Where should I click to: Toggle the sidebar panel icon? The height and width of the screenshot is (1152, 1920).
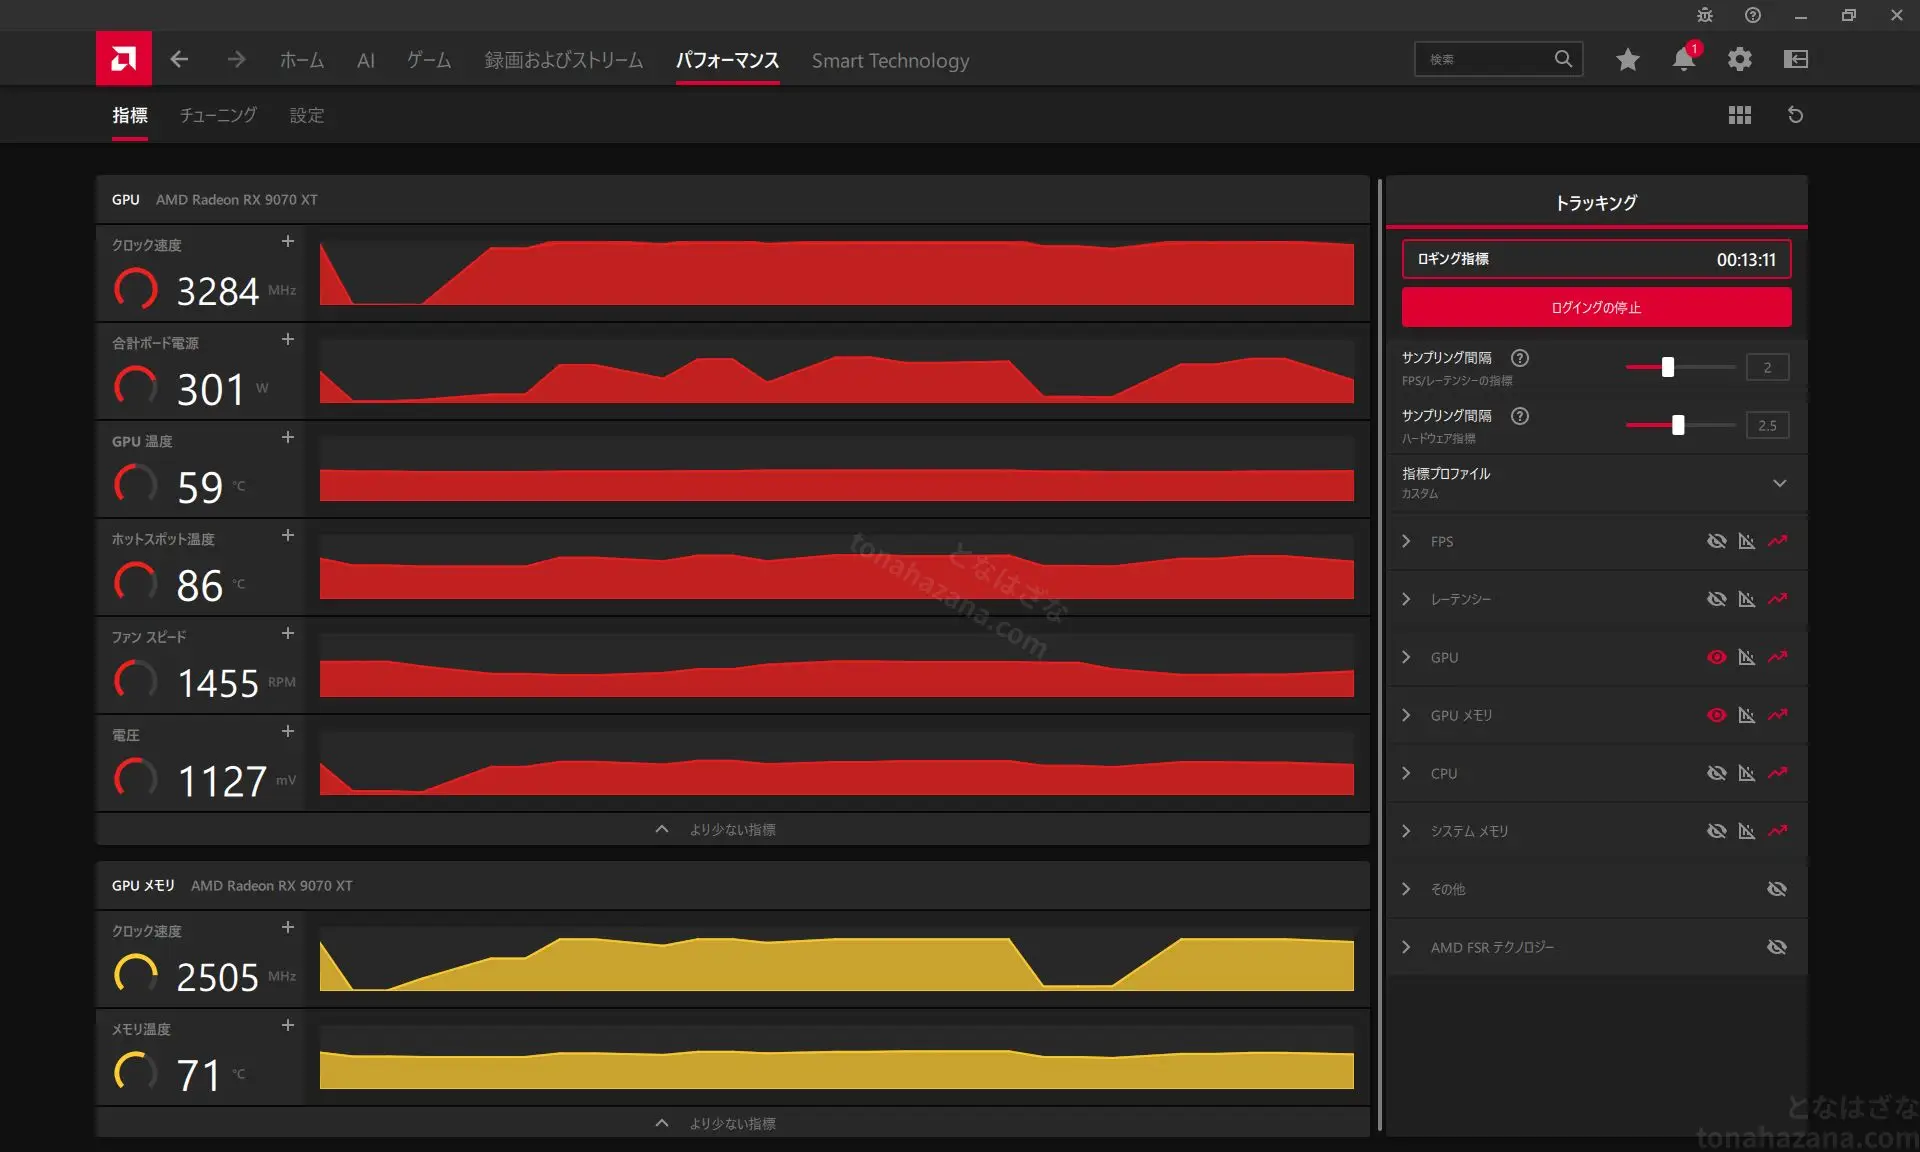[1796, 59]
